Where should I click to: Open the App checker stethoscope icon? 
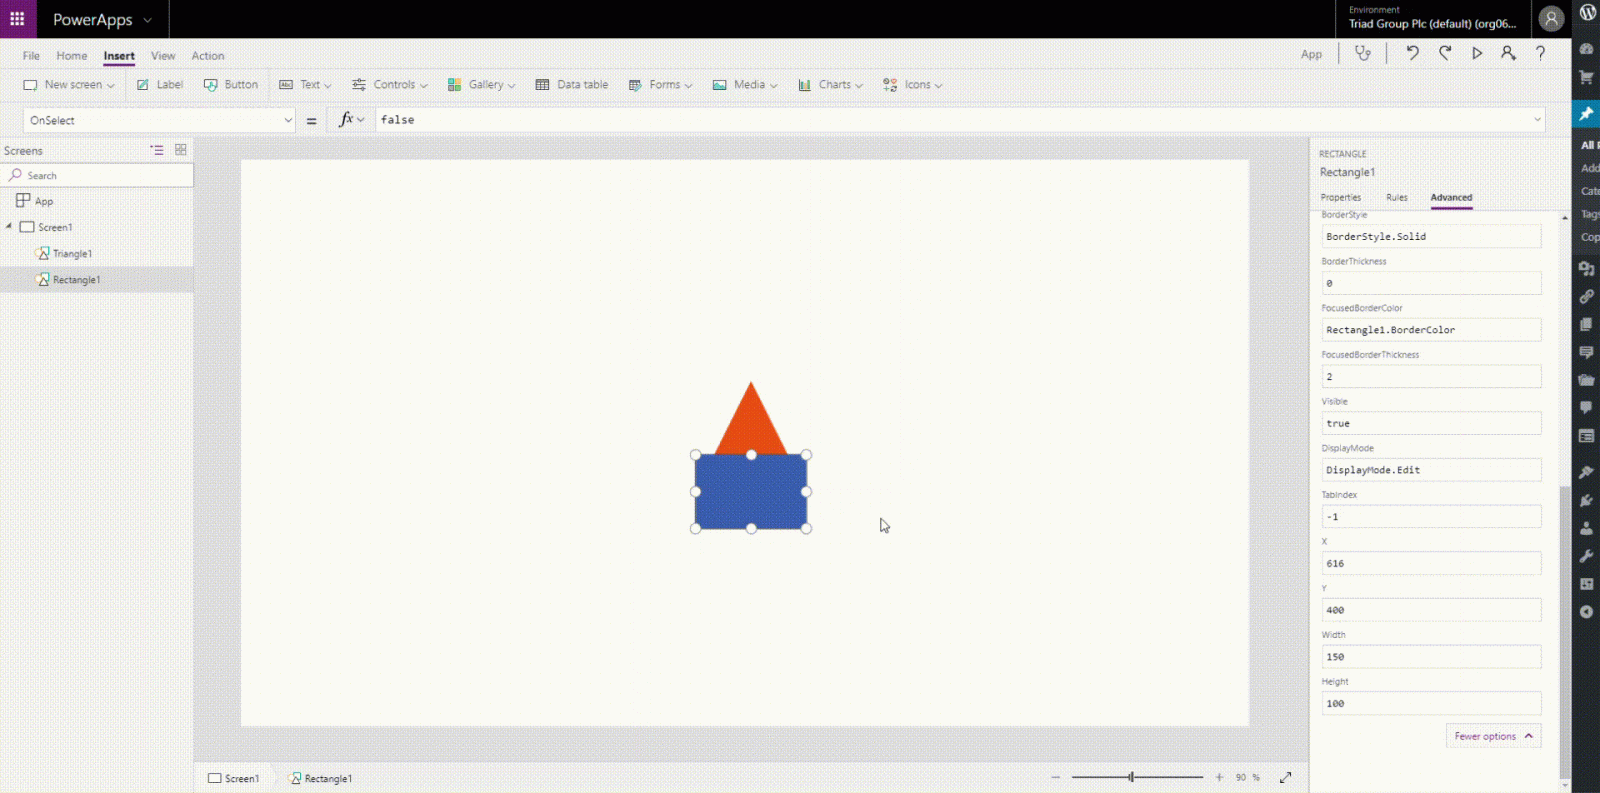click(x=1362, y=53)
